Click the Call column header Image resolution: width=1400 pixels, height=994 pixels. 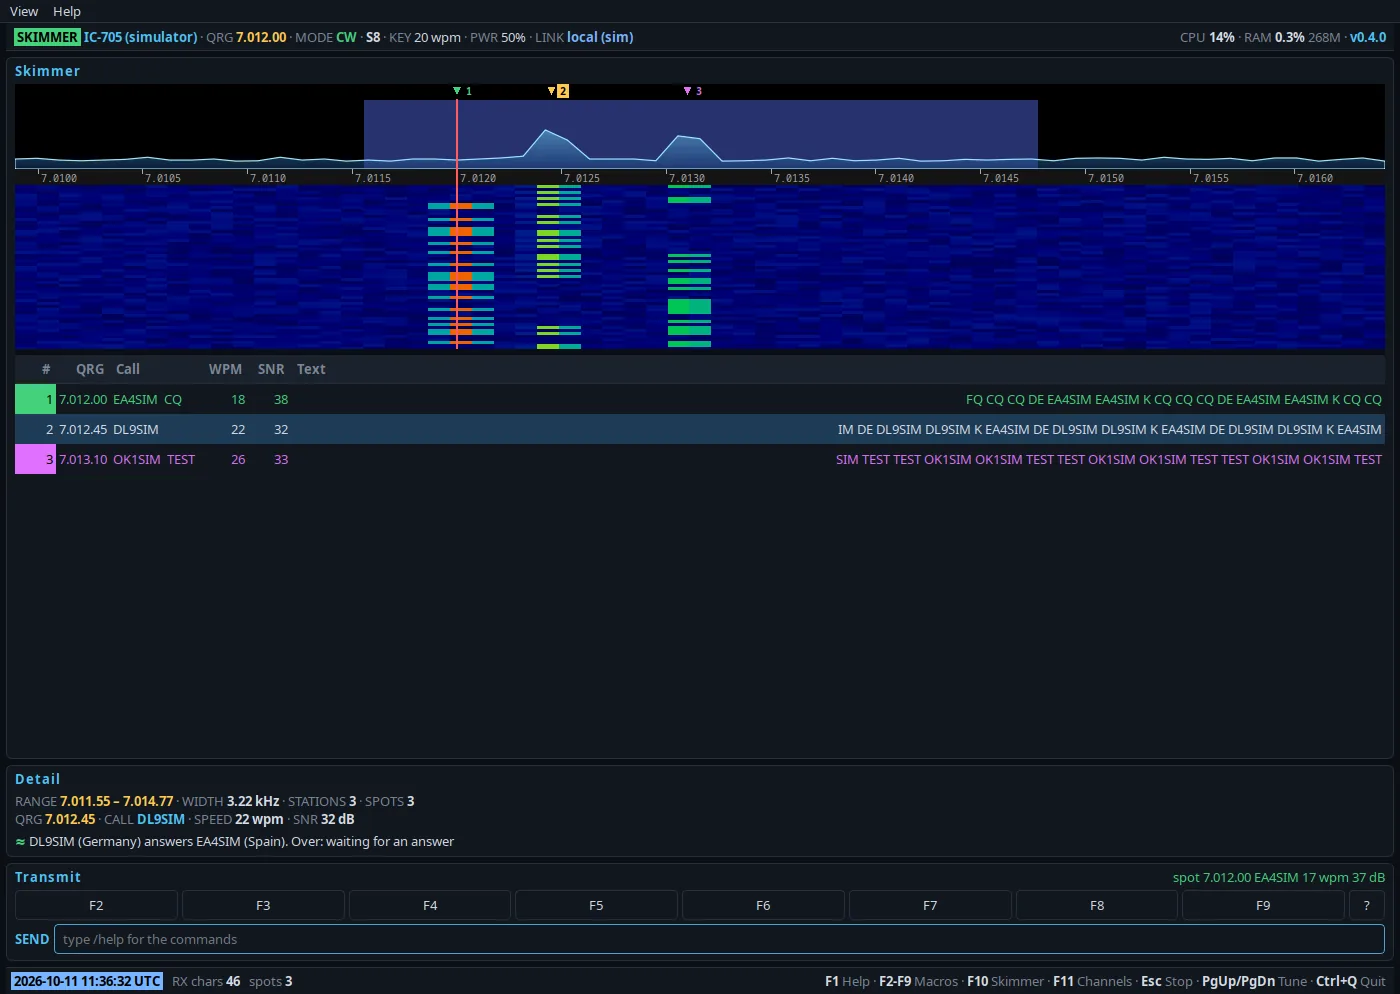click(x=128, y=369)
